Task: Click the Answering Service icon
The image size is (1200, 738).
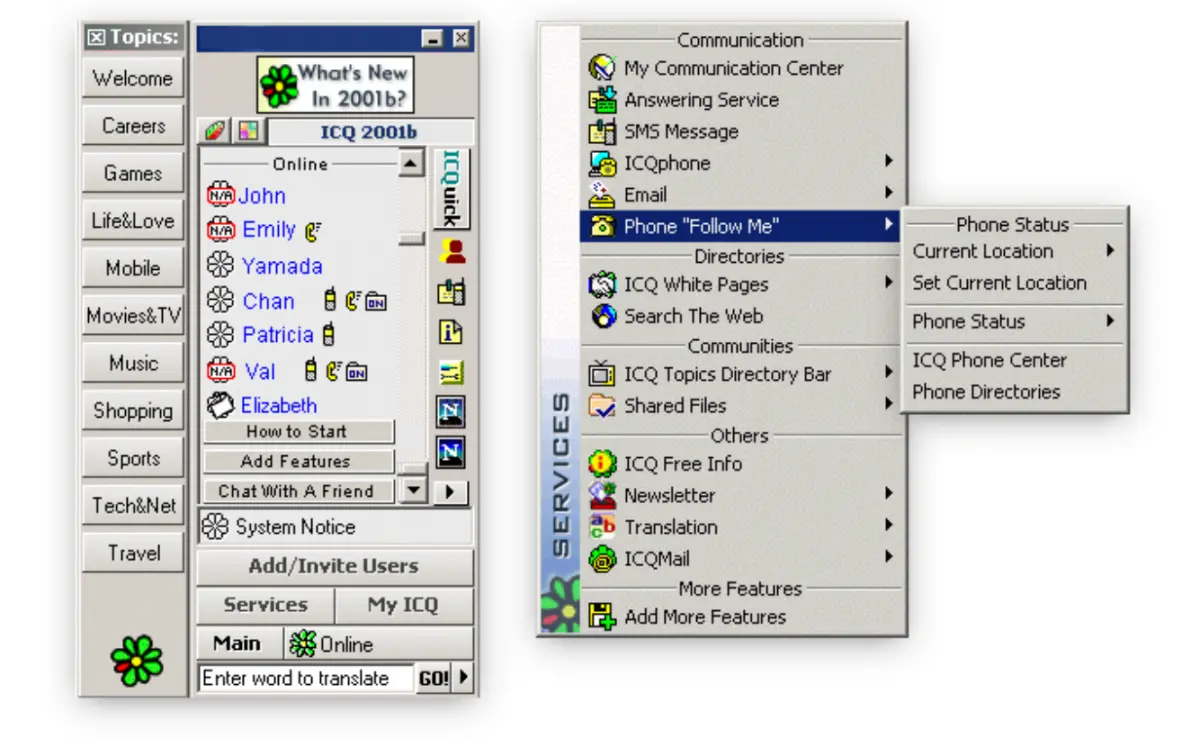Action: pos(603,100)
